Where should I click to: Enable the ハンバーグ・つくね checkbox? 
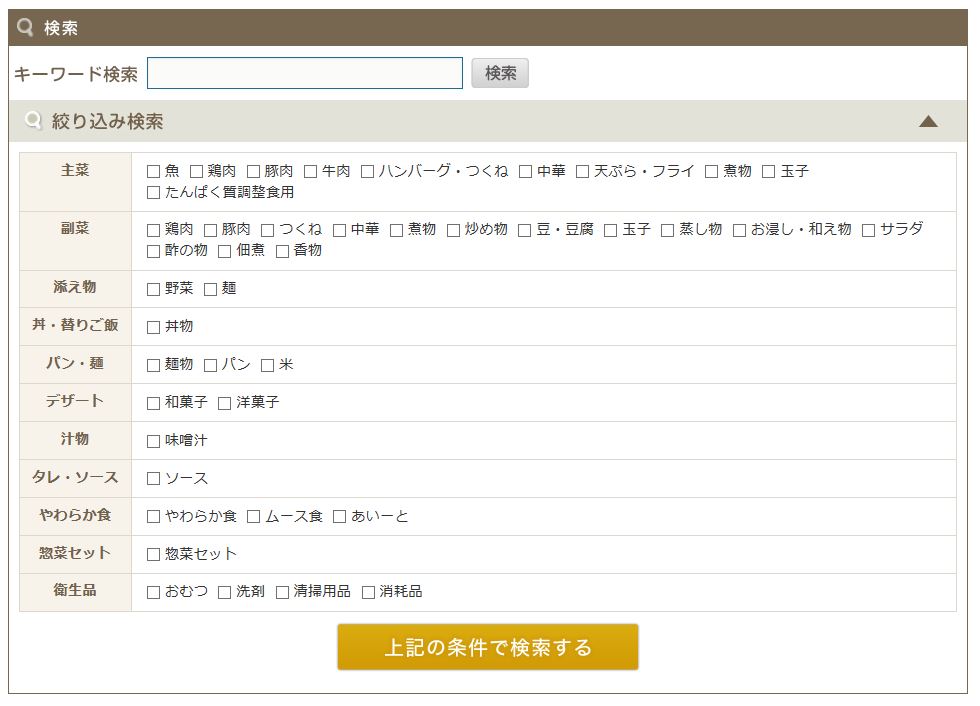pyautogui.click(x=368, y=172)
